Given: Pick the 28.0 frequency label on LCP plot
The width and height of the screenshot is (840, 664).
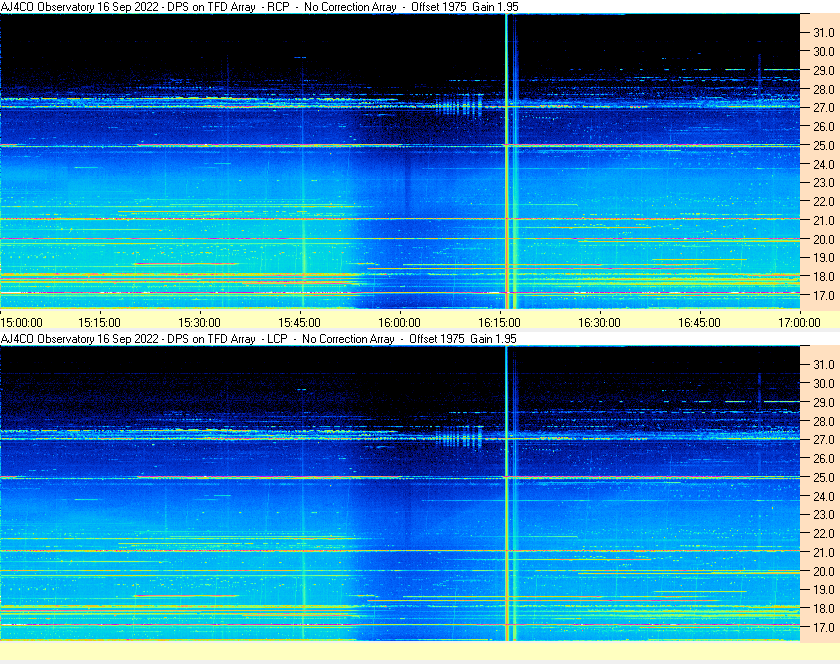Looking at the screenshot, I should pyautogui.click(x=824, y=421).
